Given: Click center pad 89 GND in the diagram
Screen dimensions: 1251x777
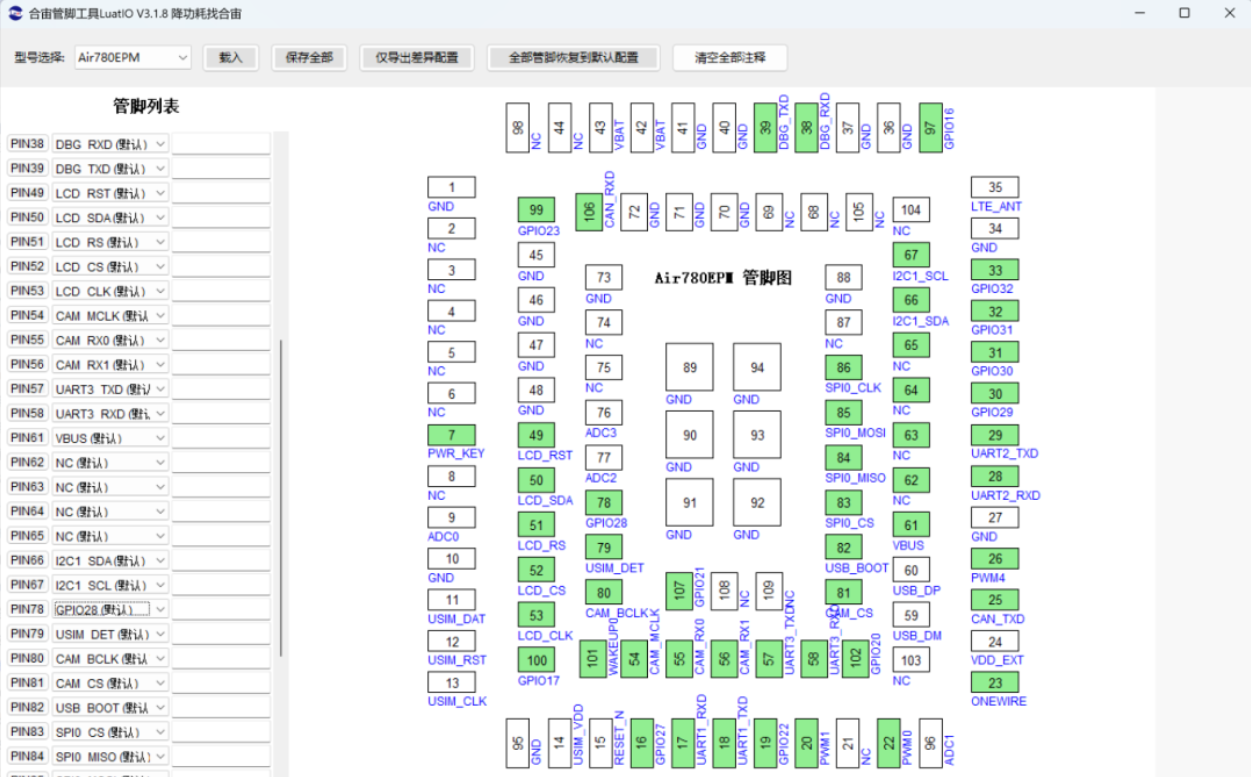Looking at the screenshot, I should tap(690, 367).
